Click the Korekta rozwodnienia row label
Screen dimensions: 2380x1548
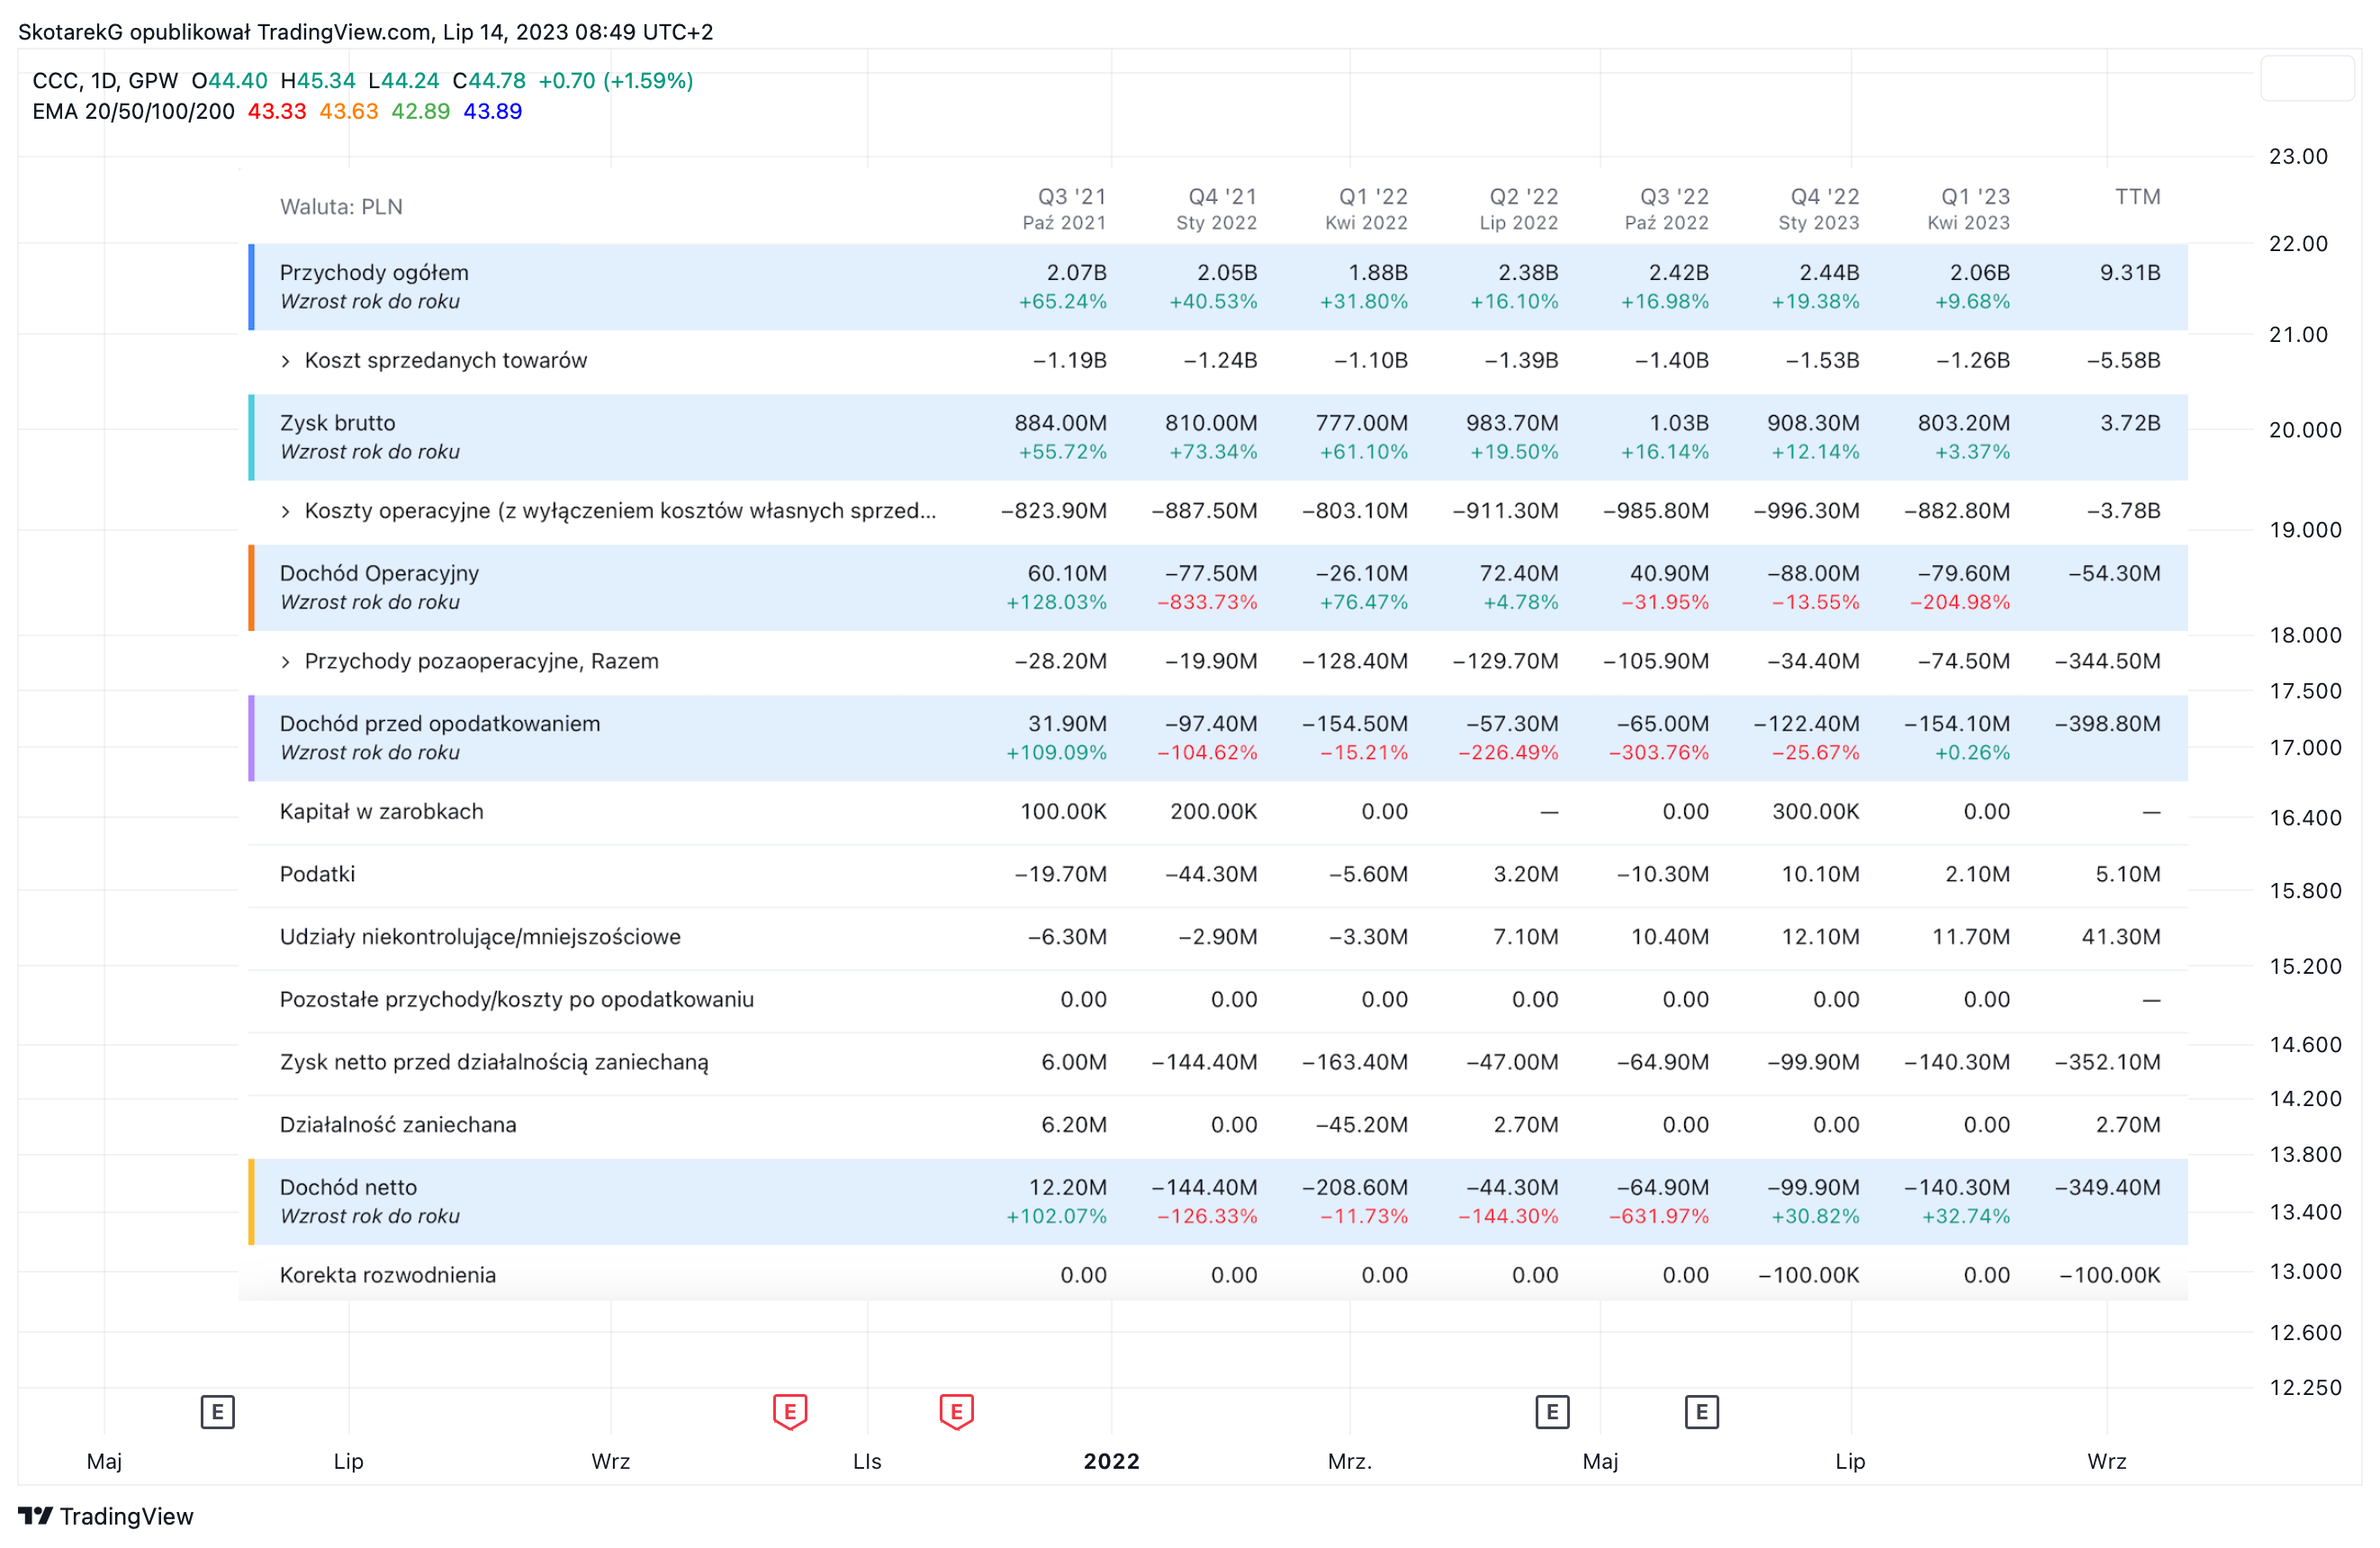[388, 1275]
